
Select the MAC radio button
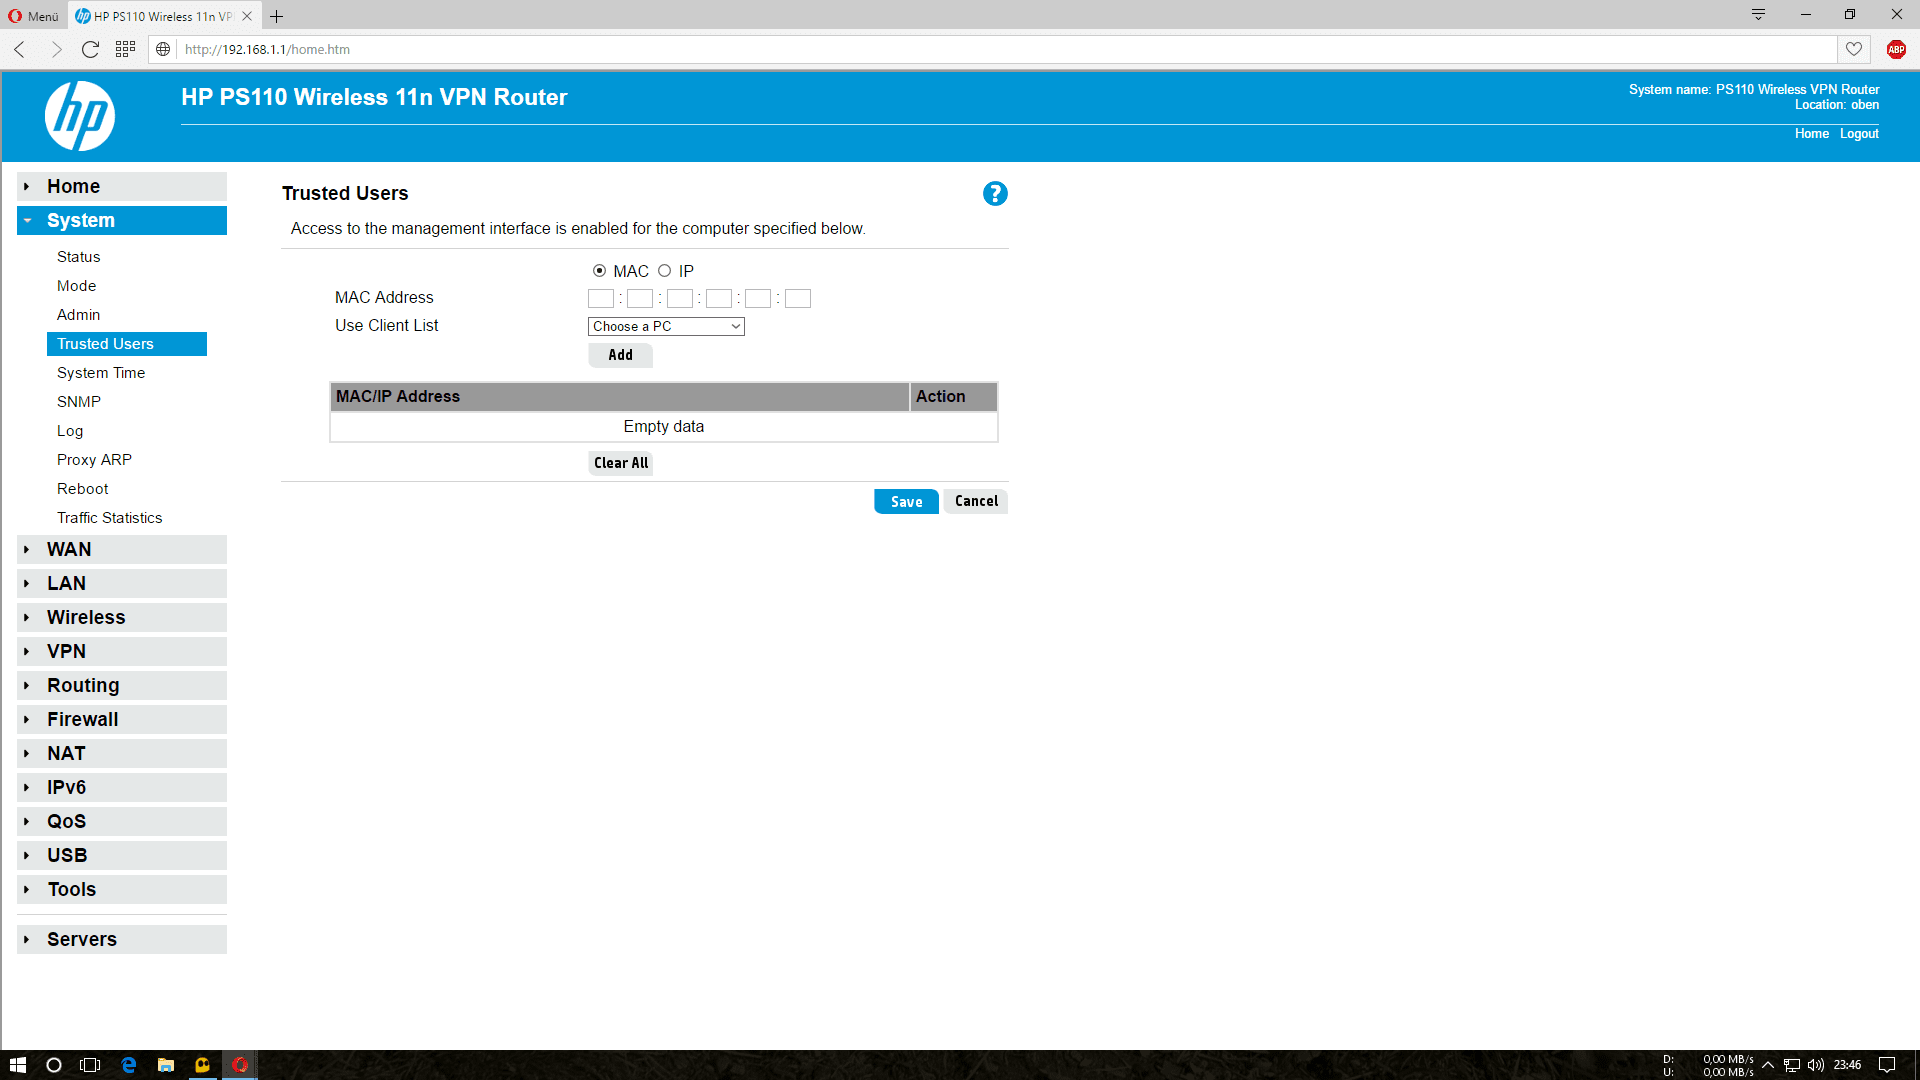tap(599, 271)
